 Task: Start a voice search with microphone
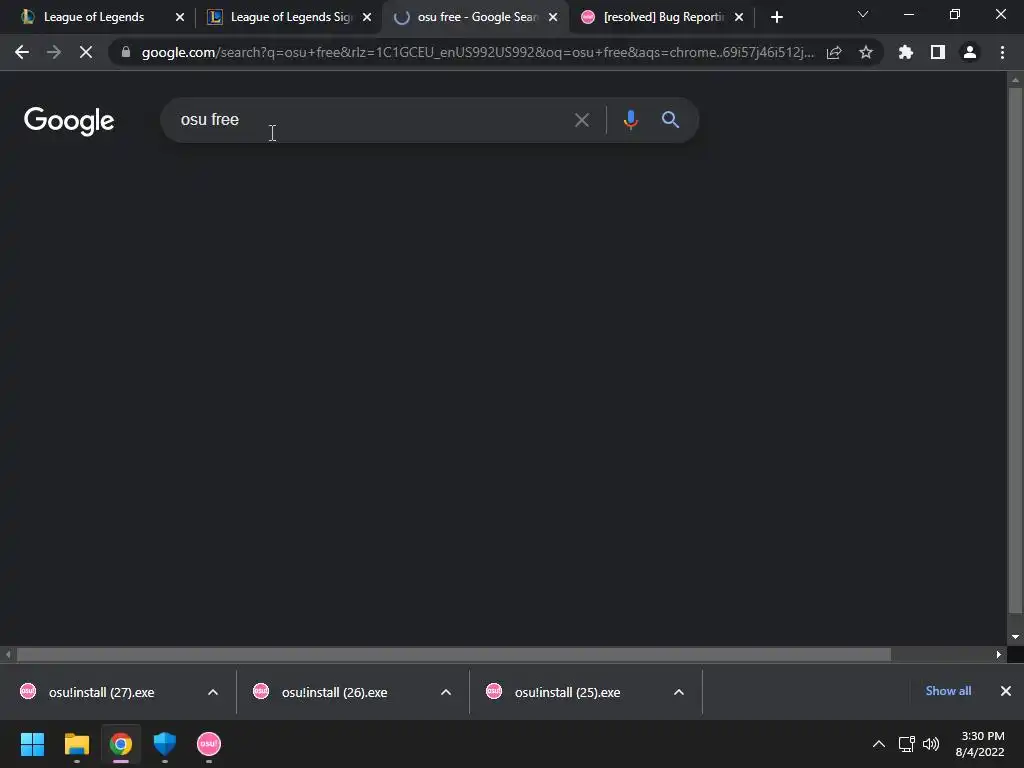tap(630, 120)
